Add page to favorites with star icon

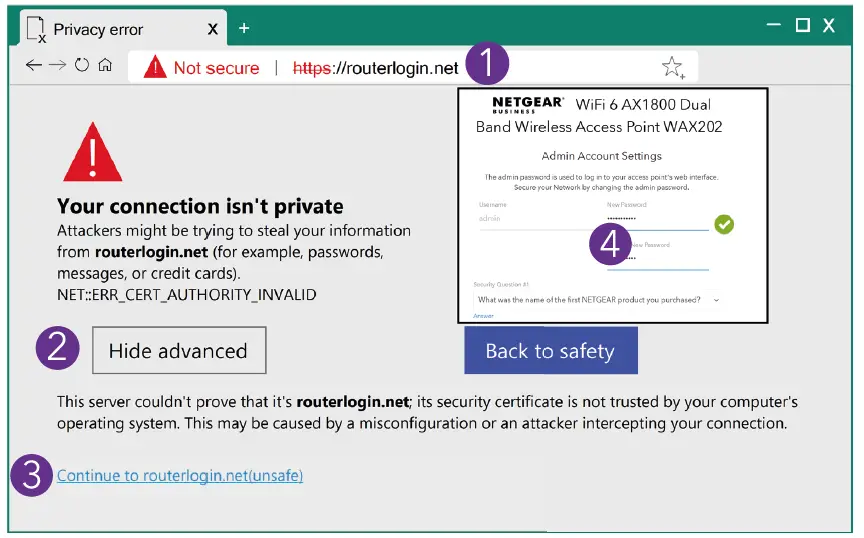click(672, 67)
